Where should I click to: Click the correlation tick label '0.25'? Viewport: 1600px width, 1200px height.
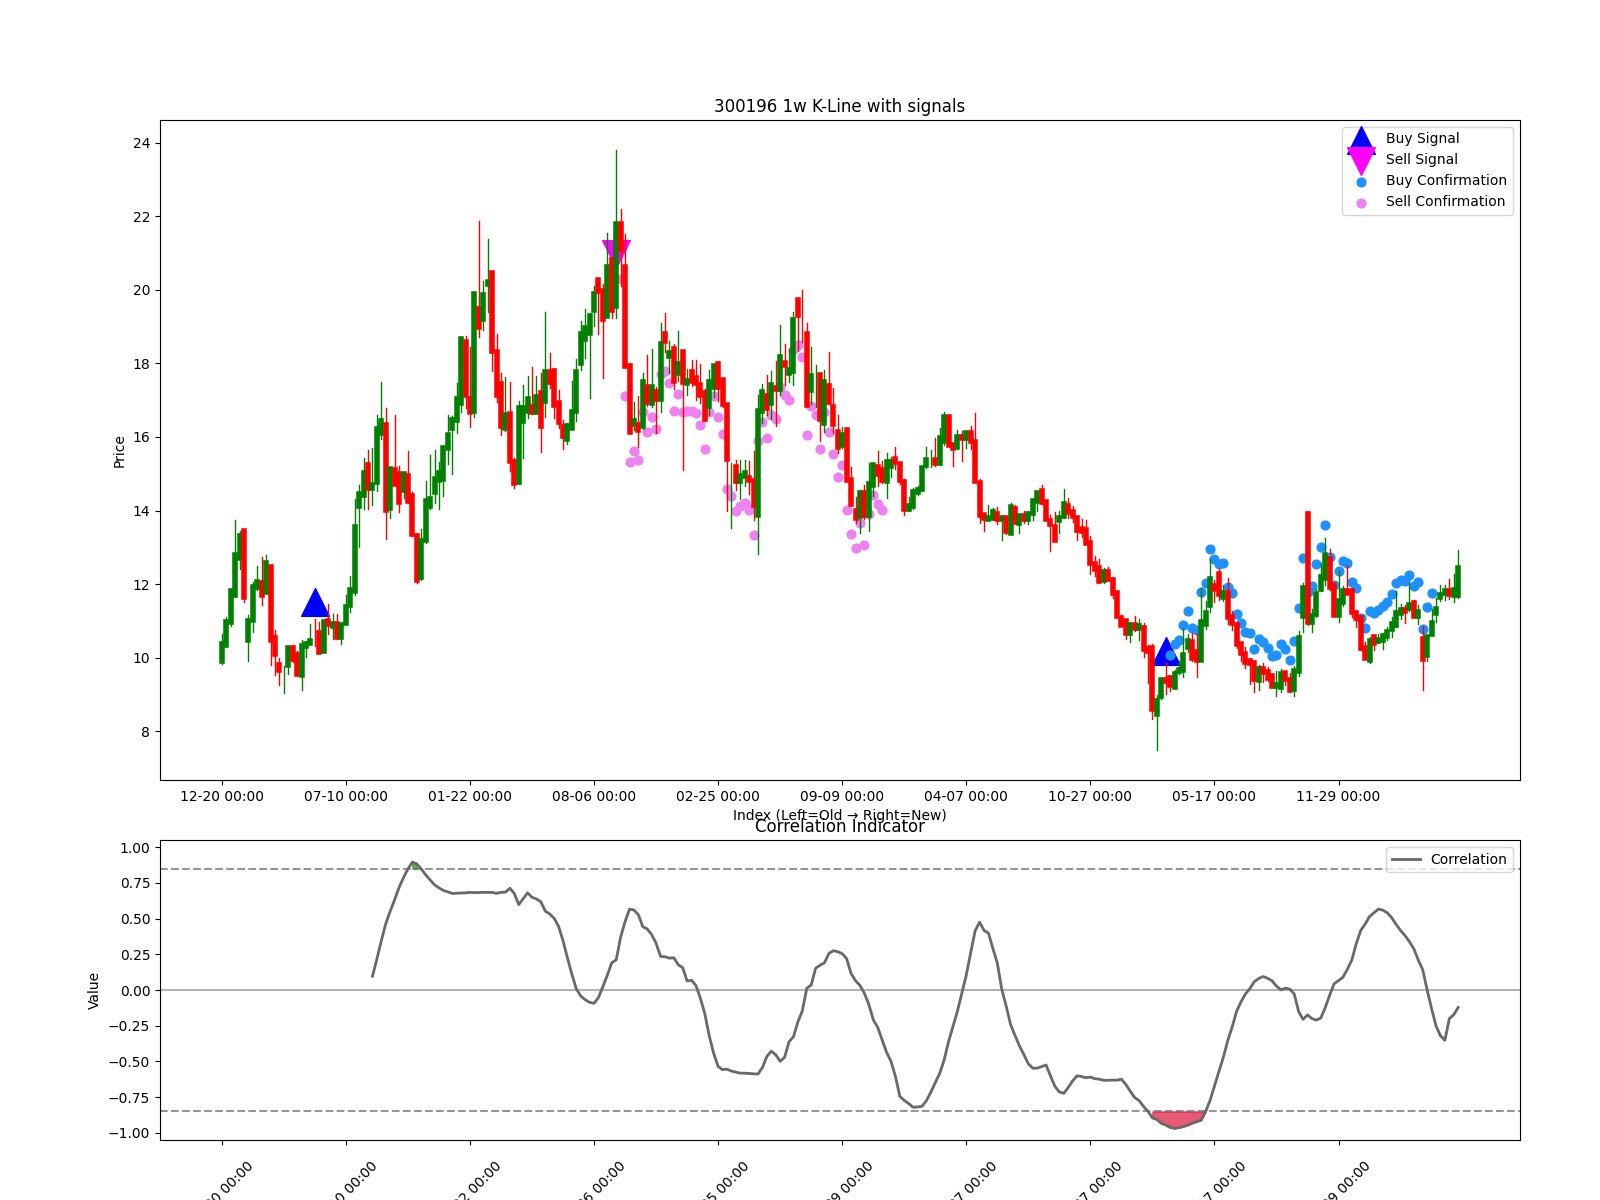tap(135, 955)
